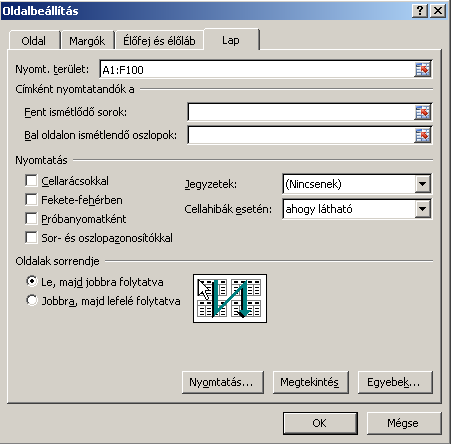Click the Nyomtatás... button

point(223,382)
